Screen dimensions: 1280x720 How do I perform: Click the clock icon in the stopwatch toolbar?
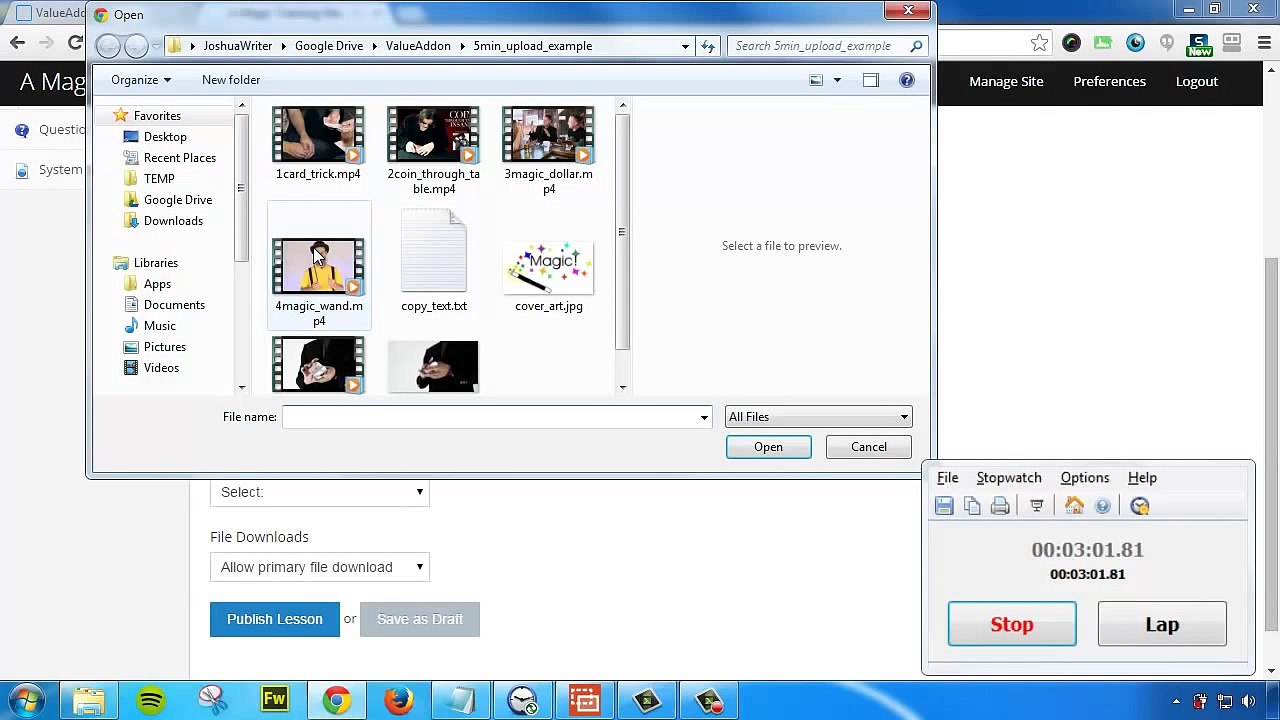[1139, 506]
